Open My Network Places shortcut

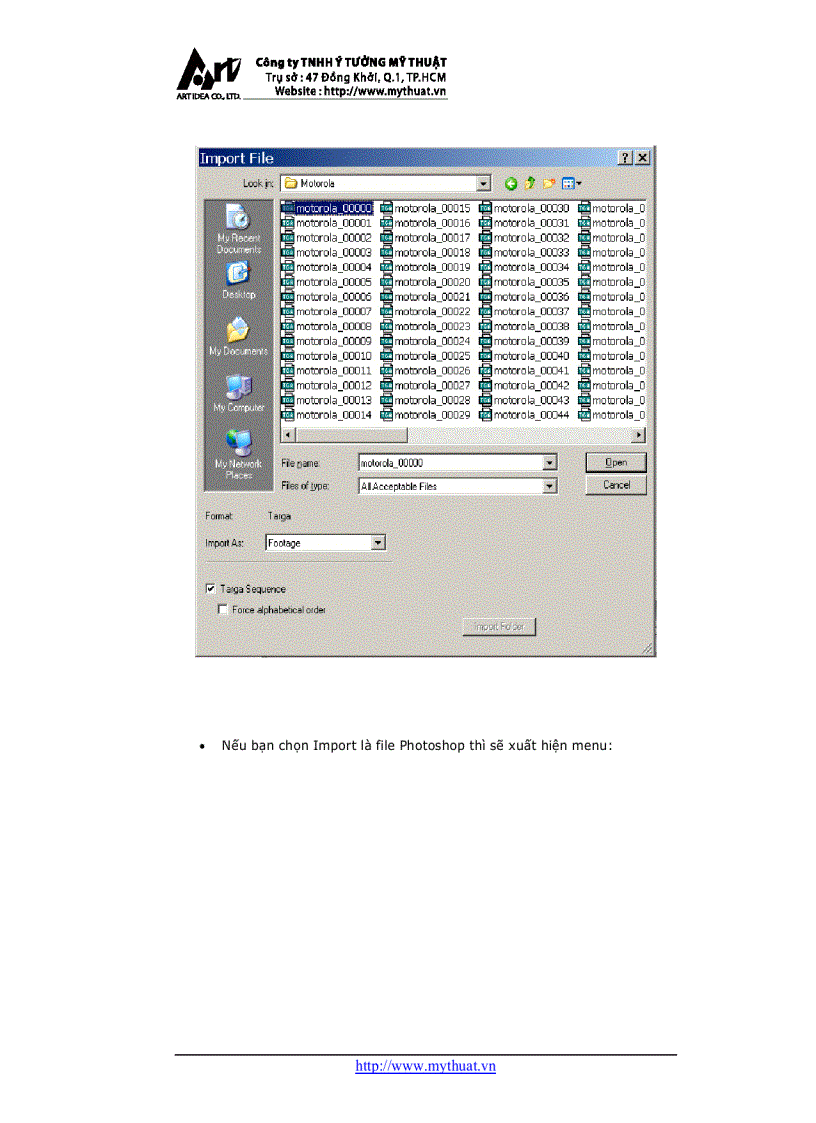click(x=238, y=453)
